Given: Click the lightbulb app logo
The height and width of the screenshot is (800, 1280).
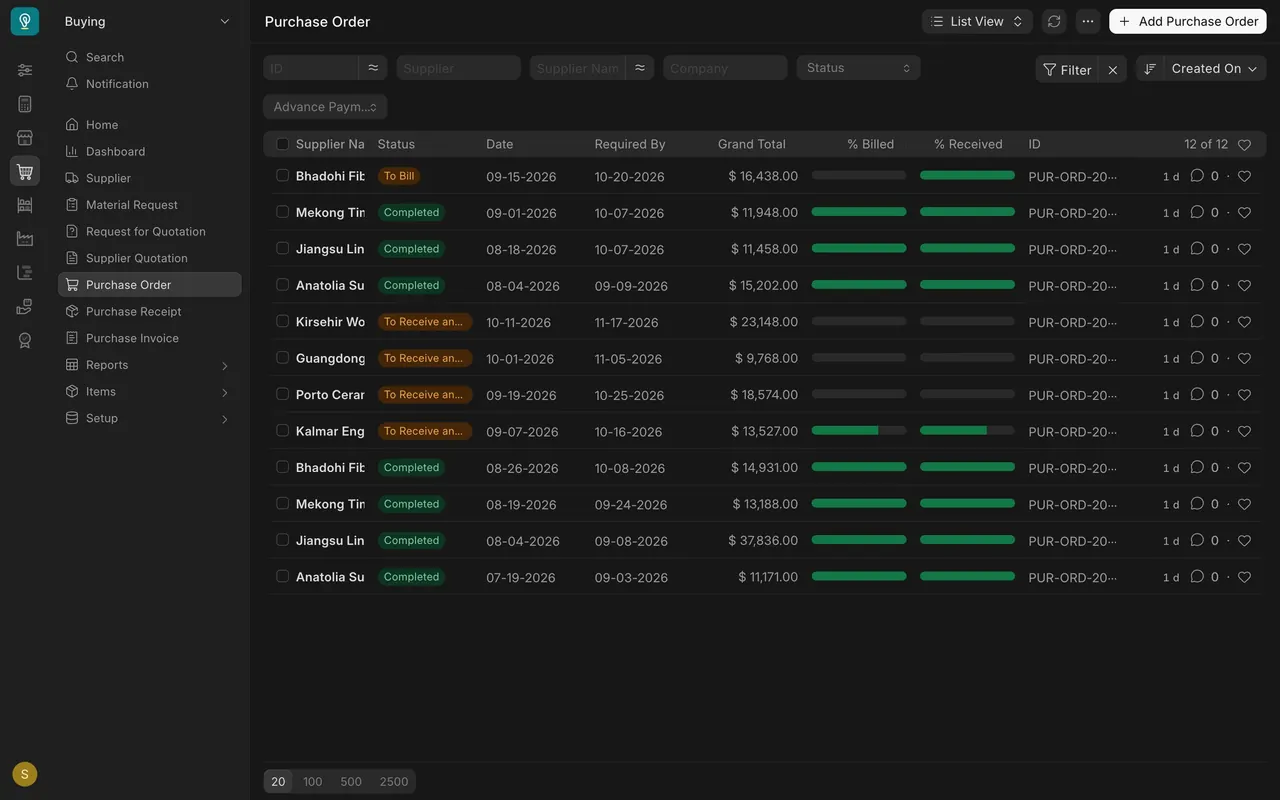Looking at the screenshot, I should point(25,21).
